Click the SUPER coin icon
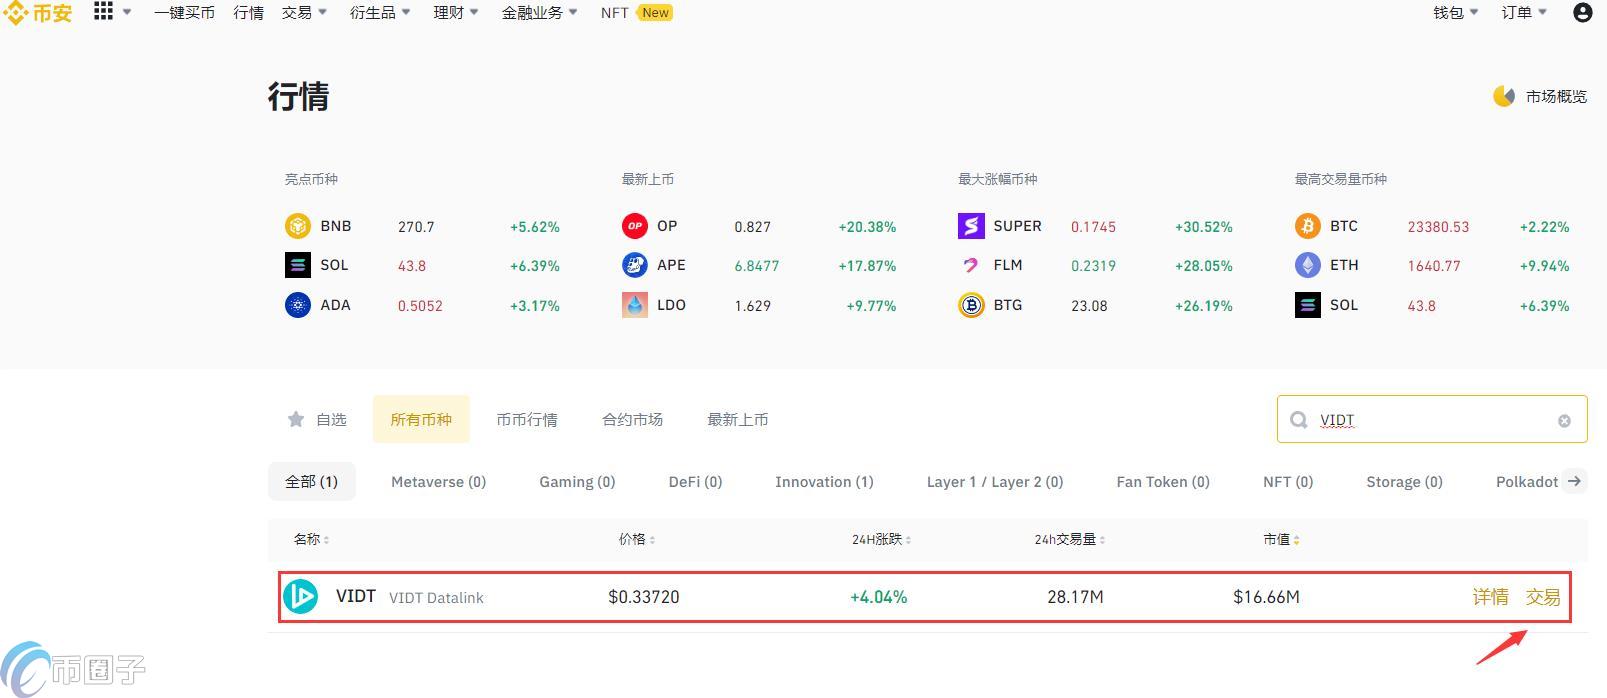This screenshot has height=698, width=1607. pyautogui.click(x=971, y=226)
